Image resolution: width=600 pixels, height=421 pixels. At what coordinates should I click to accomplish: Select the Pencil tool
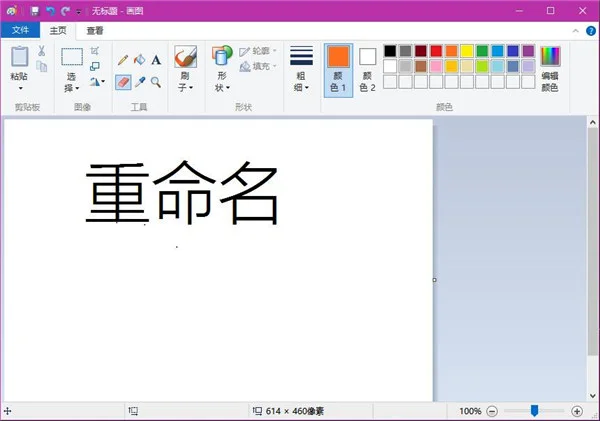coord(123,60)
